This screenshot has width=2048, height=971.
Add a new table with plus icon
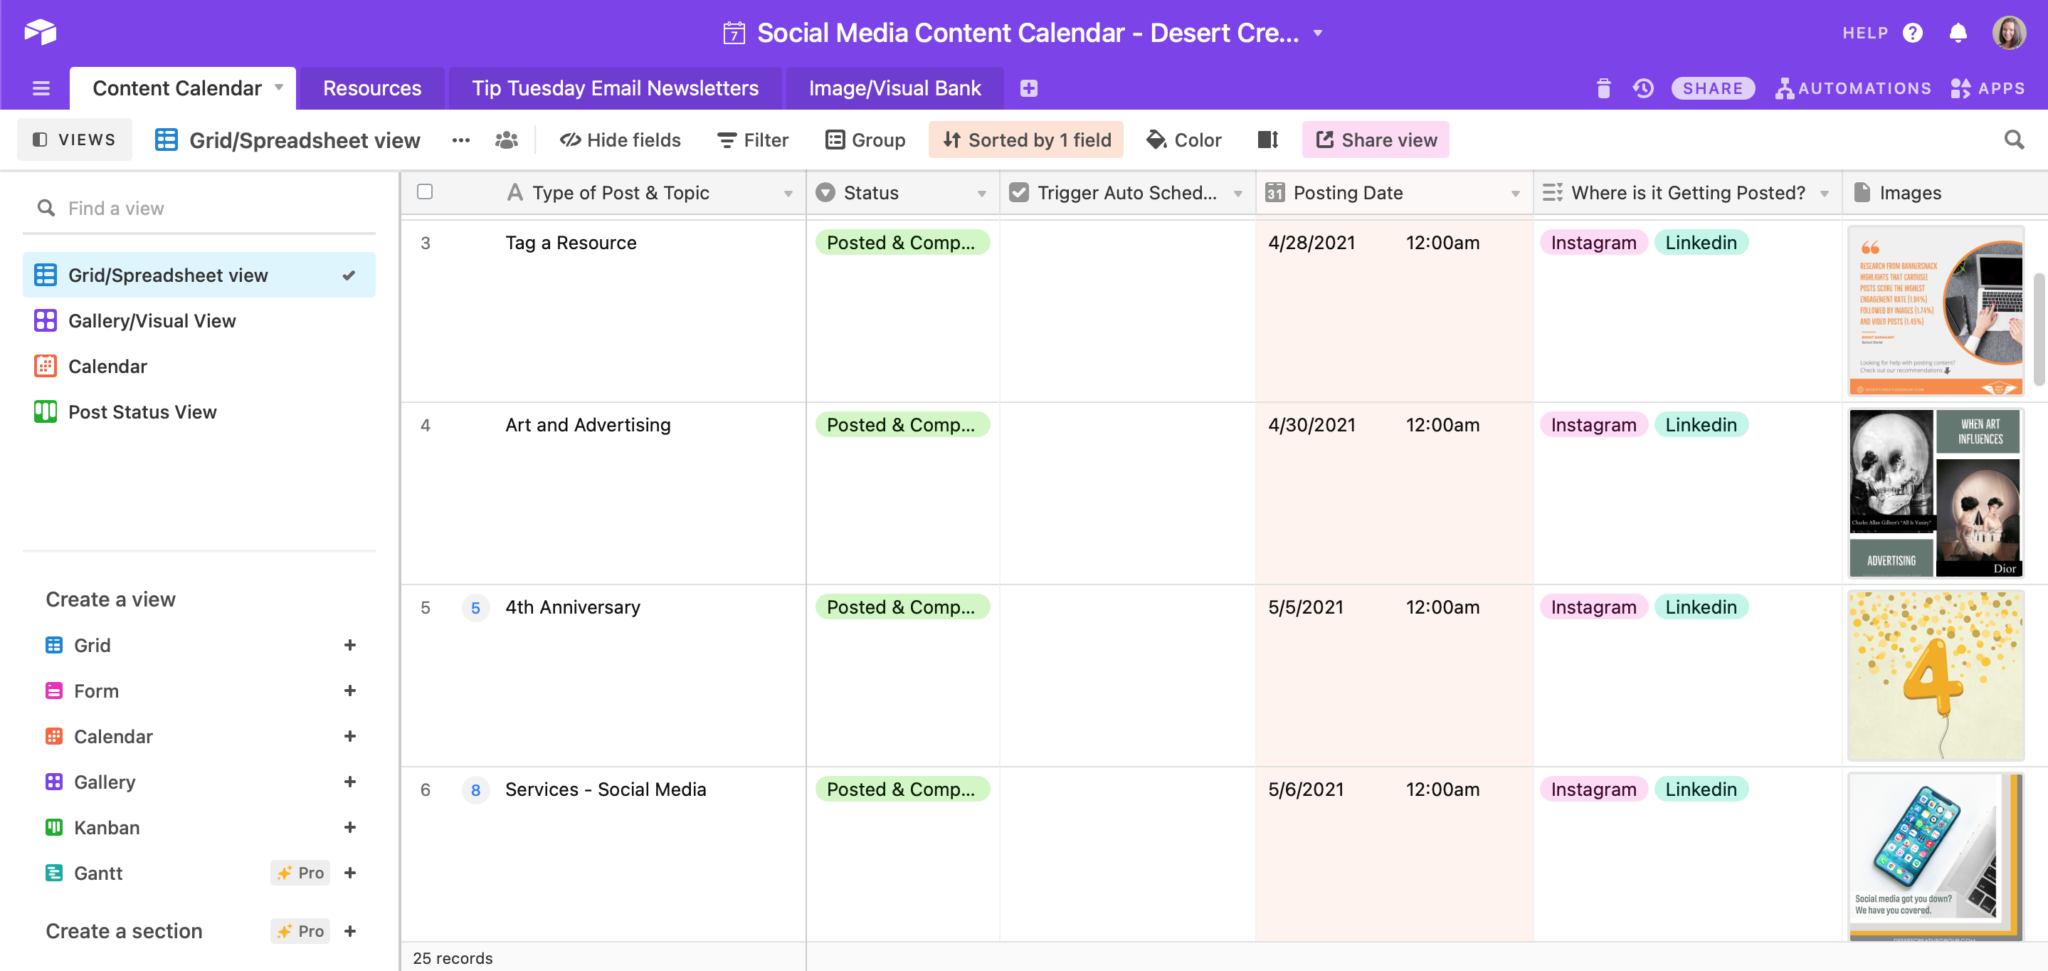[1029, 88]
